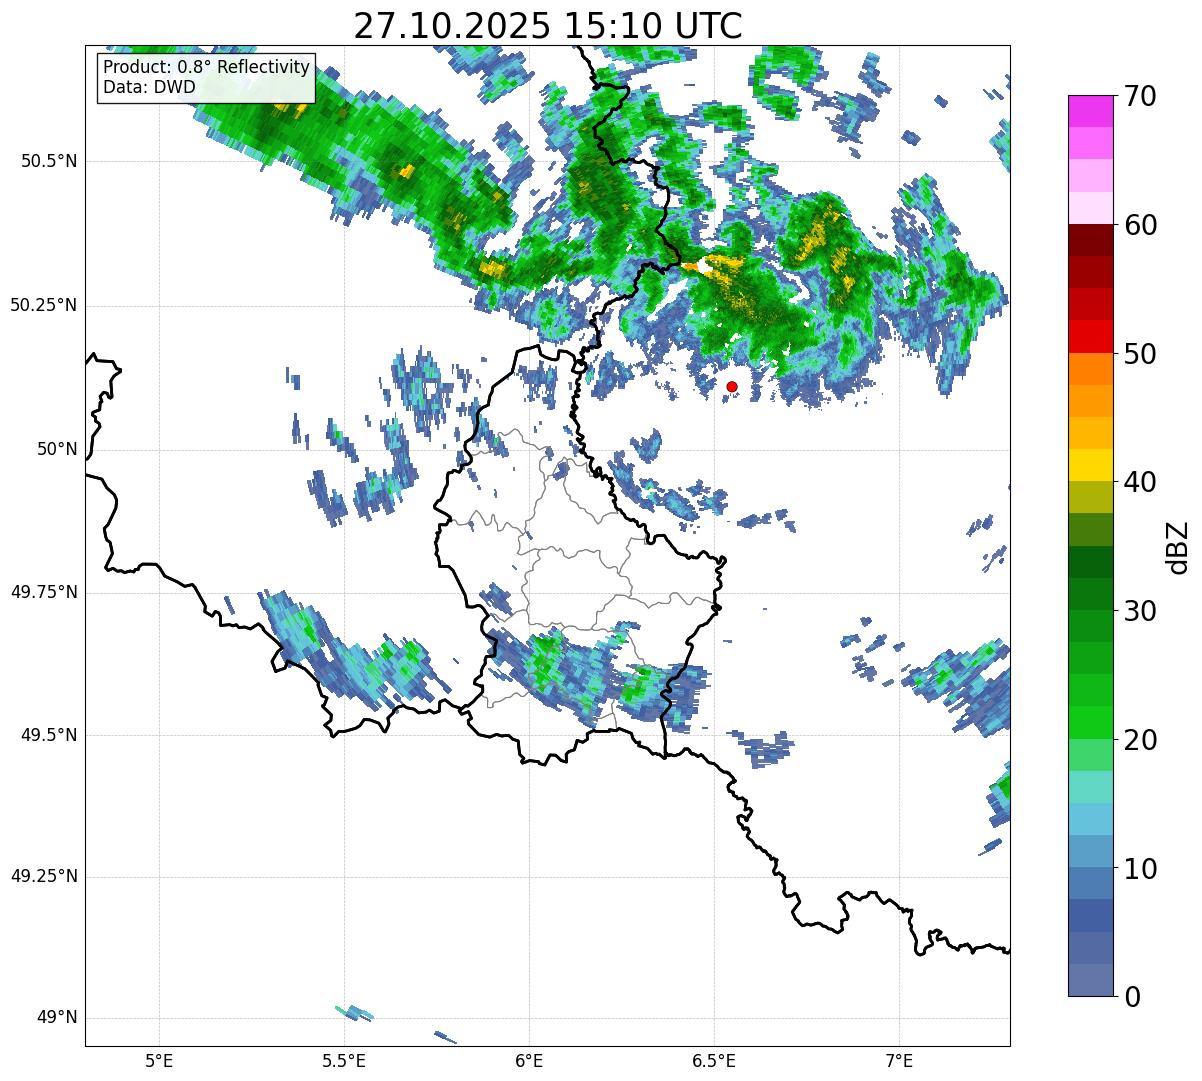
Task: Click the title 27.10.2025 15:10 UTC
Action: click(x=548, y=26)
